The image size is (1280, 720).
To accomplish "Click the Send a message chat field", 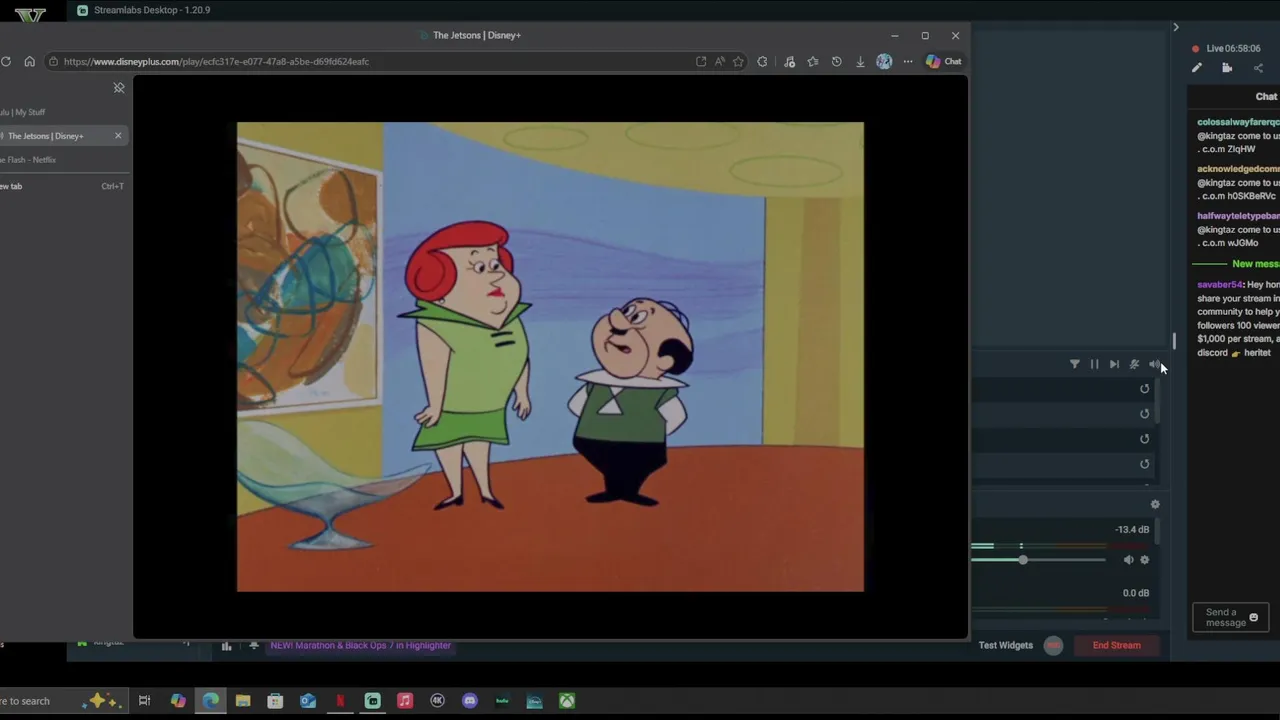I will tap(1221, 617).
